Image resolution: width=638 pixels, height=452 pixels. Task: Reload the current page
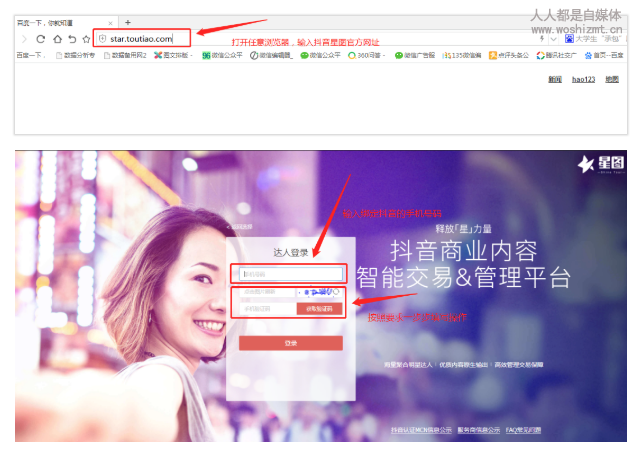pyautogui.click(x=40, y=39)
